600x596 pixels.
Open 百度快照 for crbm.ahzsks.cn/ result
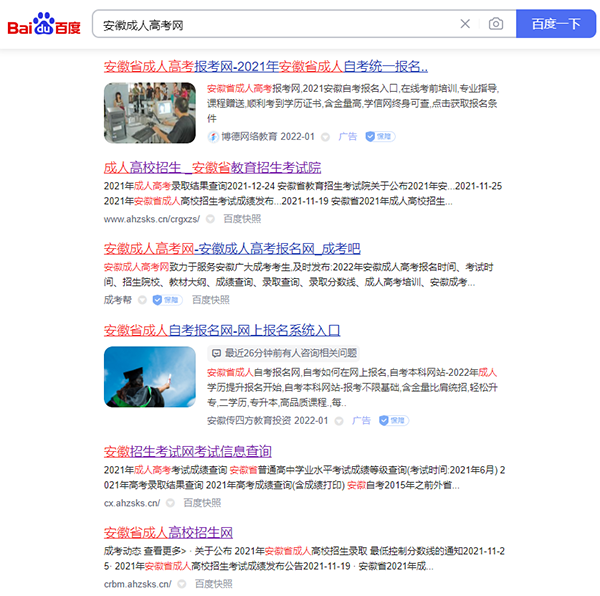pos(214,584)
